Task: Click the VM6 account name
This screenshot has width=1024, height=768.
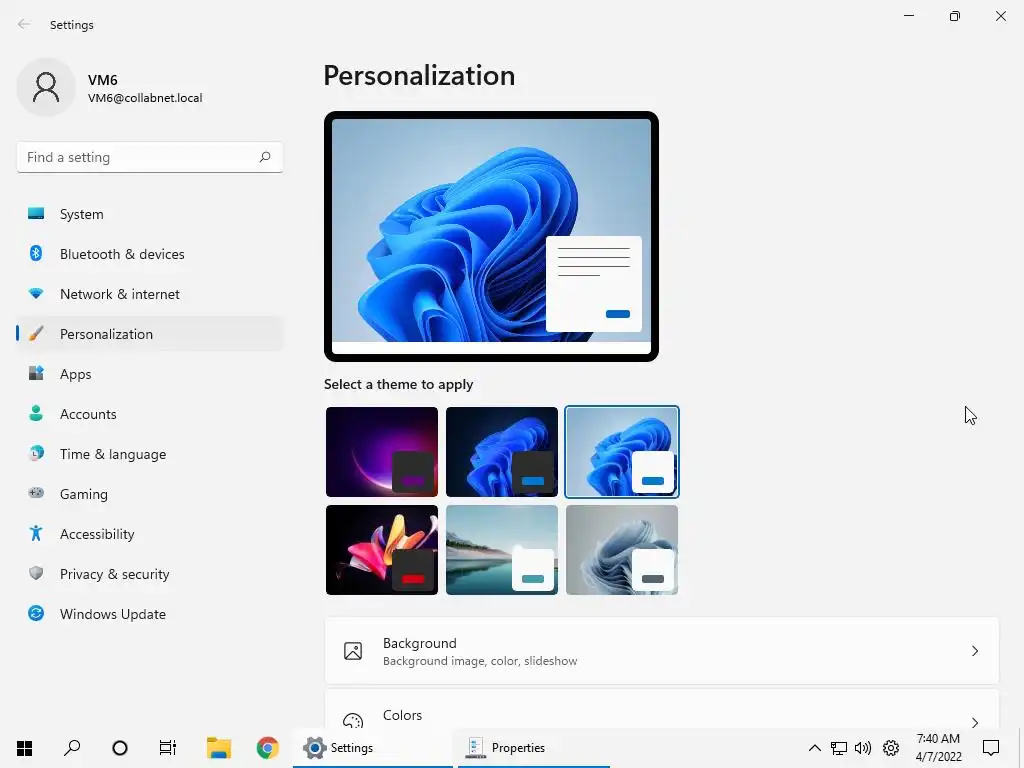Action: point(103,80)
